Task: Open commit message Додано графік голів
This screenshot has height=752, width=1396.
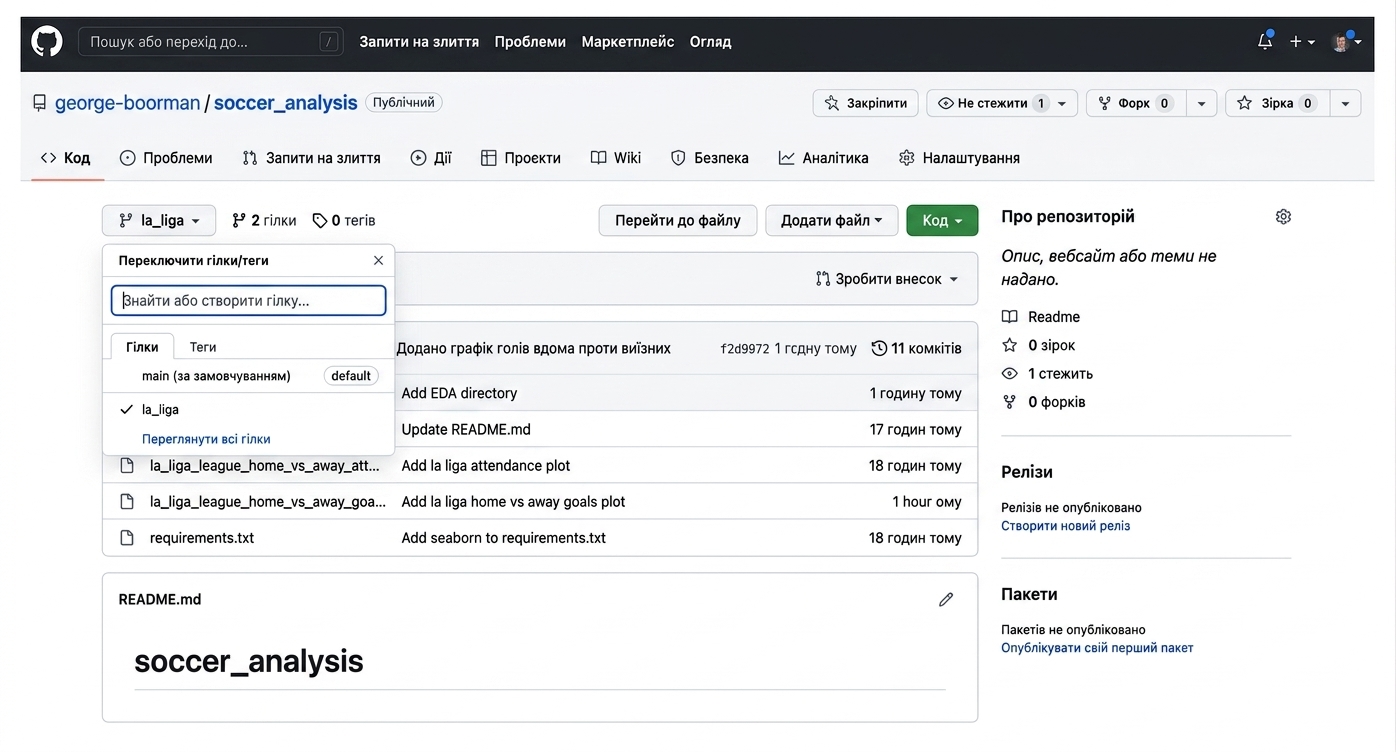Action: [534, 349]
